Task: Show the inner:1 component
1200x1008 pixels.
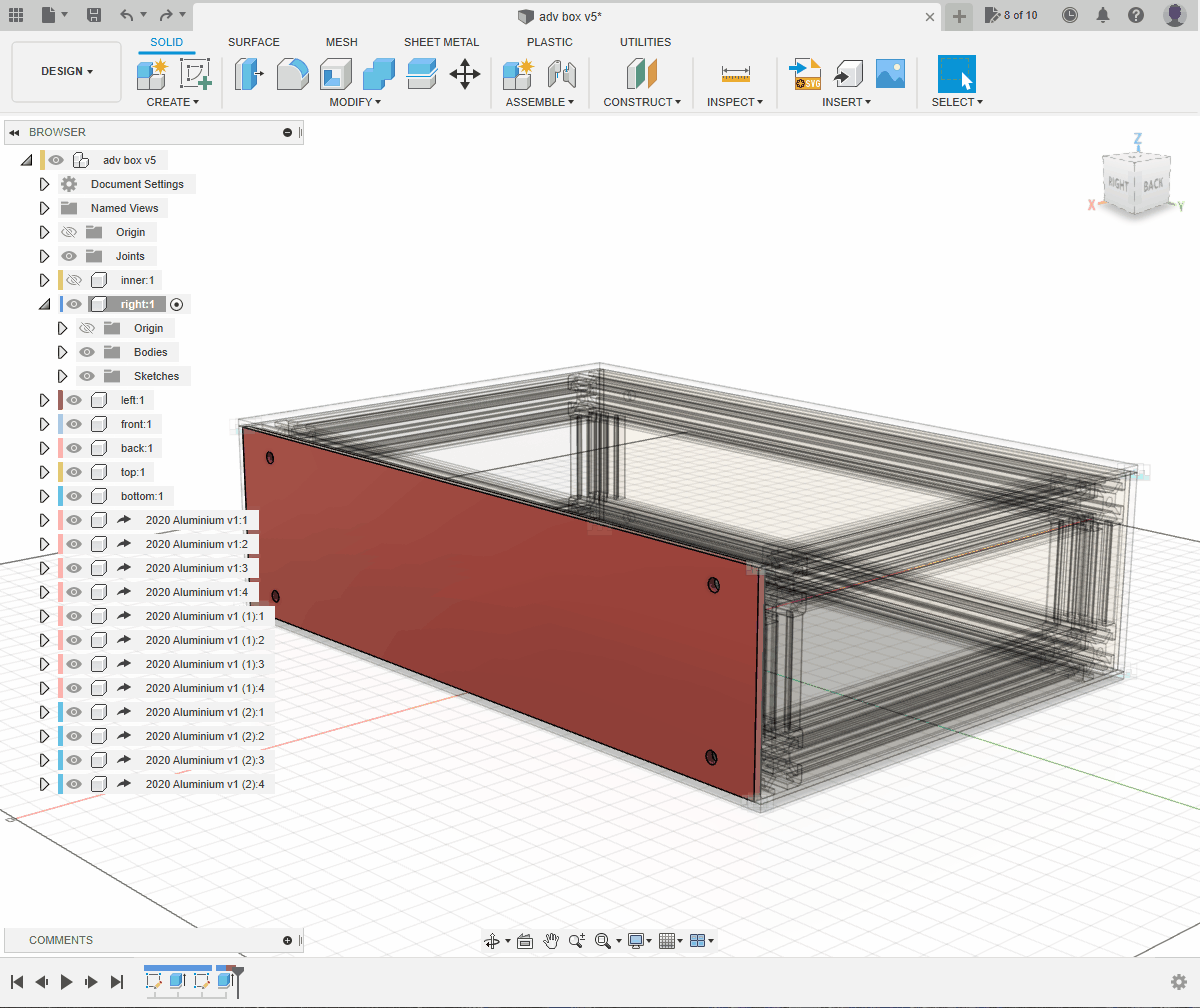Action: pyautogui.click(x=74, y=280)
